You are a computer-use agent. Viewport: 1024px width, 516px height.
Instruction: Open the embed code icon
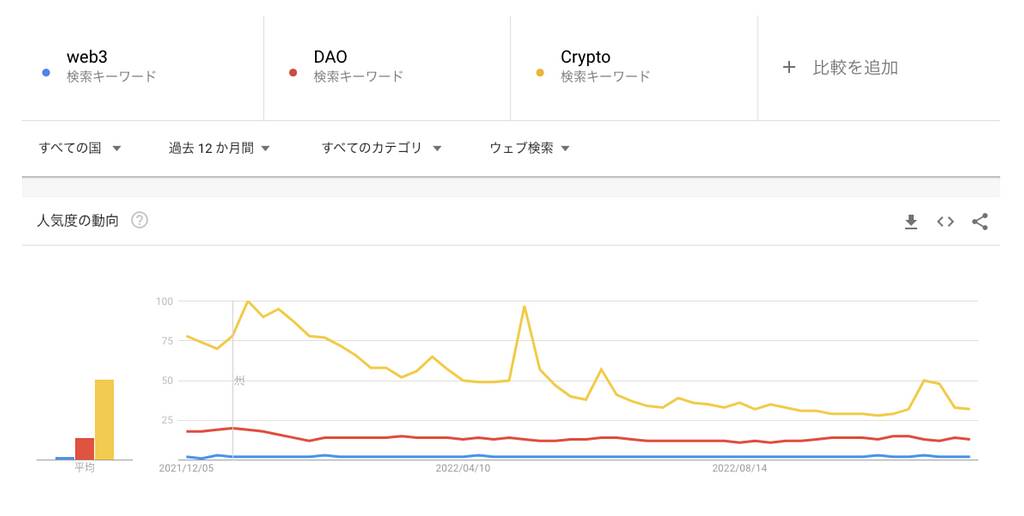coord(945,222)
